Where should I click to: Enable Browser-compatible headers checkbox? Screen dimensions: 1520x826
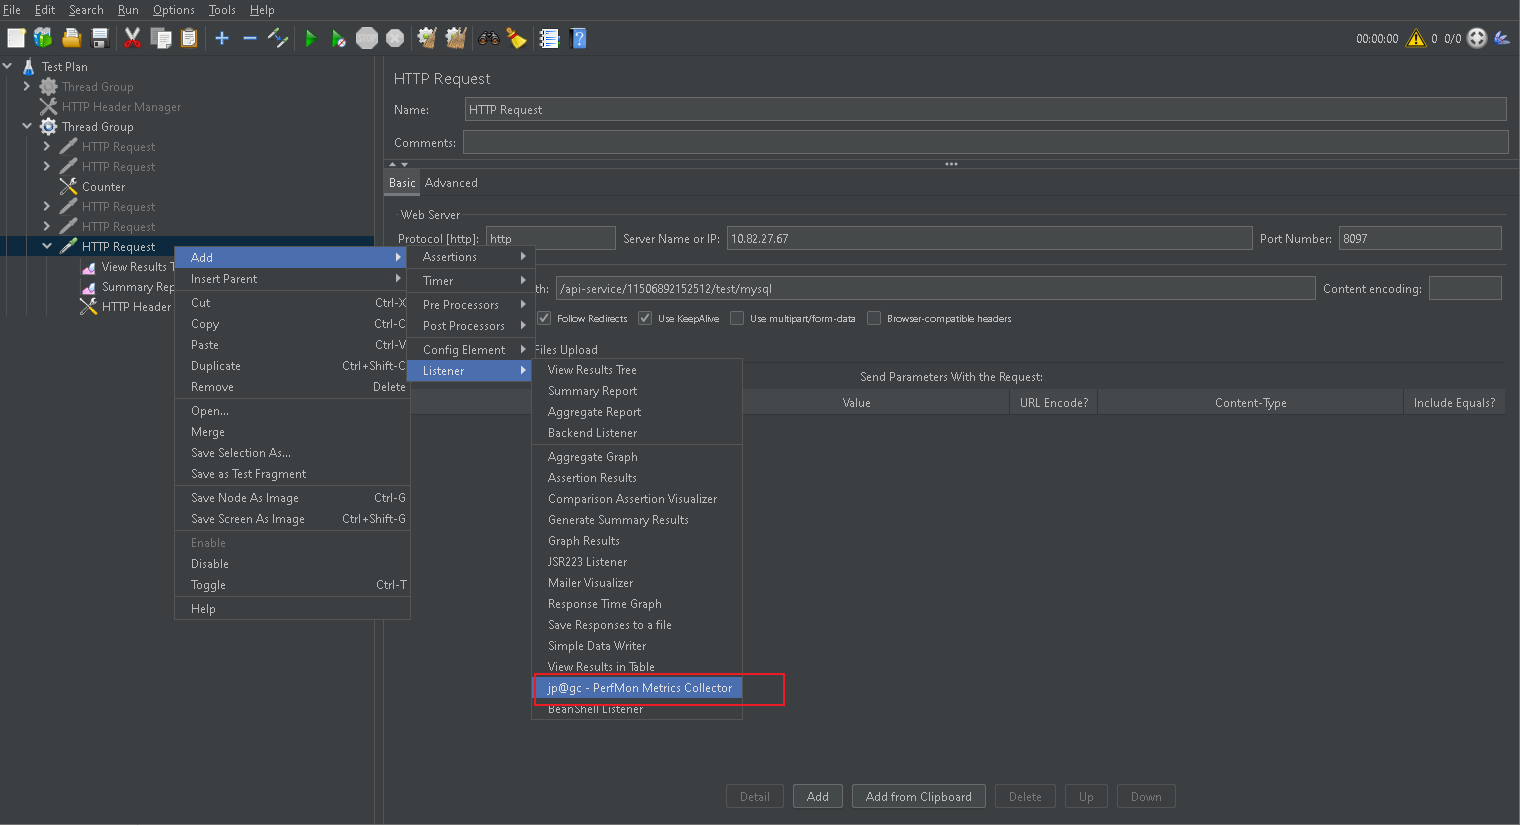point(874,318)
